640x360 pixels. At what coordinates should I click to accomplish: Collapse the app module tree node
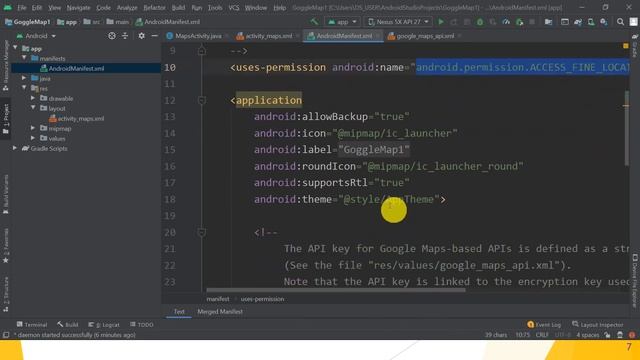(16, 48)
